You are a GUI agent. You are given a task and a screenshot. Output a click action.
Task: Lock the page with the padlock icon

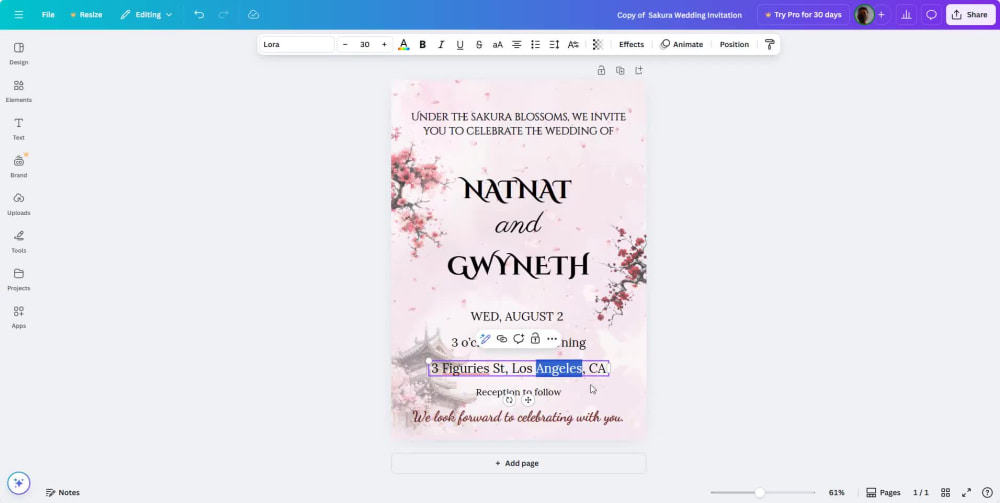(x=601, y=70)
